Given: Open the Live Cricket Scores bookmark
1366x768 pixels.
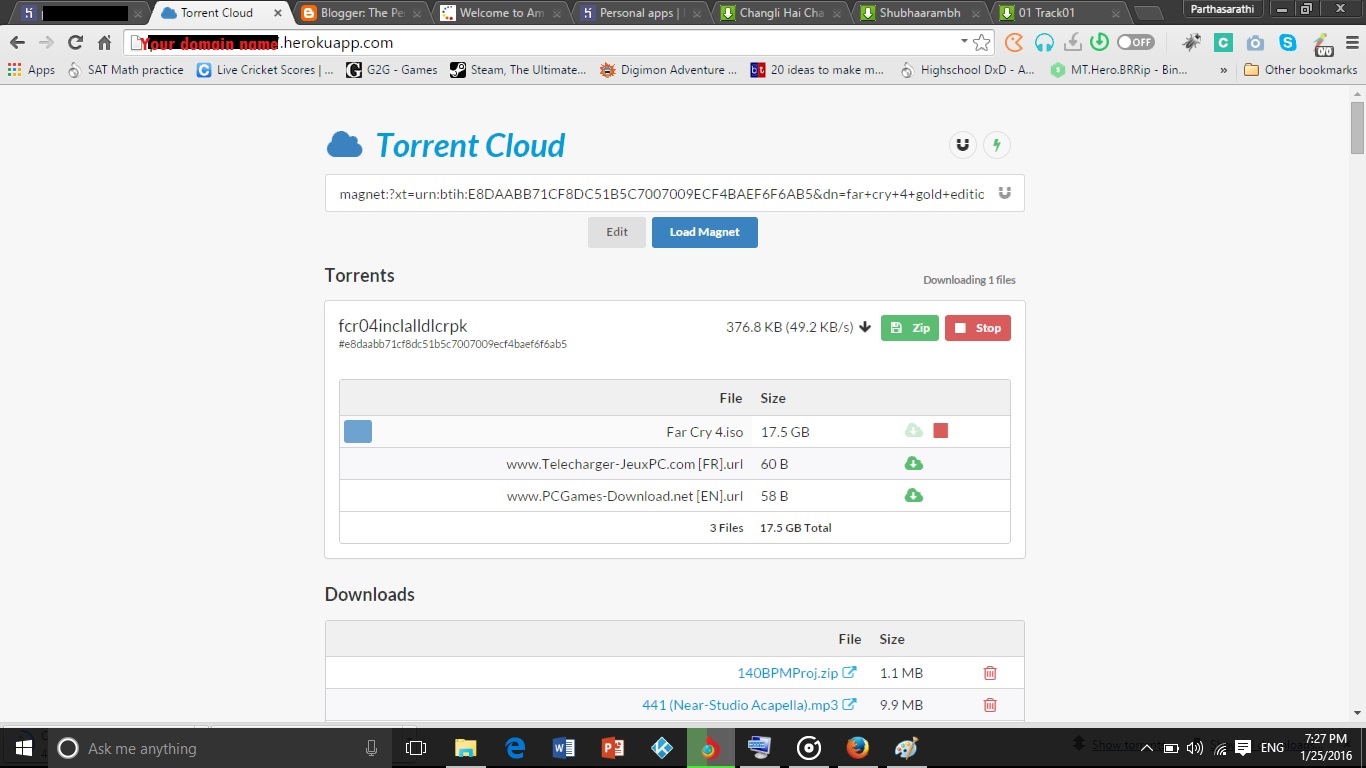Looking at the screenshot, I should pyautogui.click(x=265, y=70).
